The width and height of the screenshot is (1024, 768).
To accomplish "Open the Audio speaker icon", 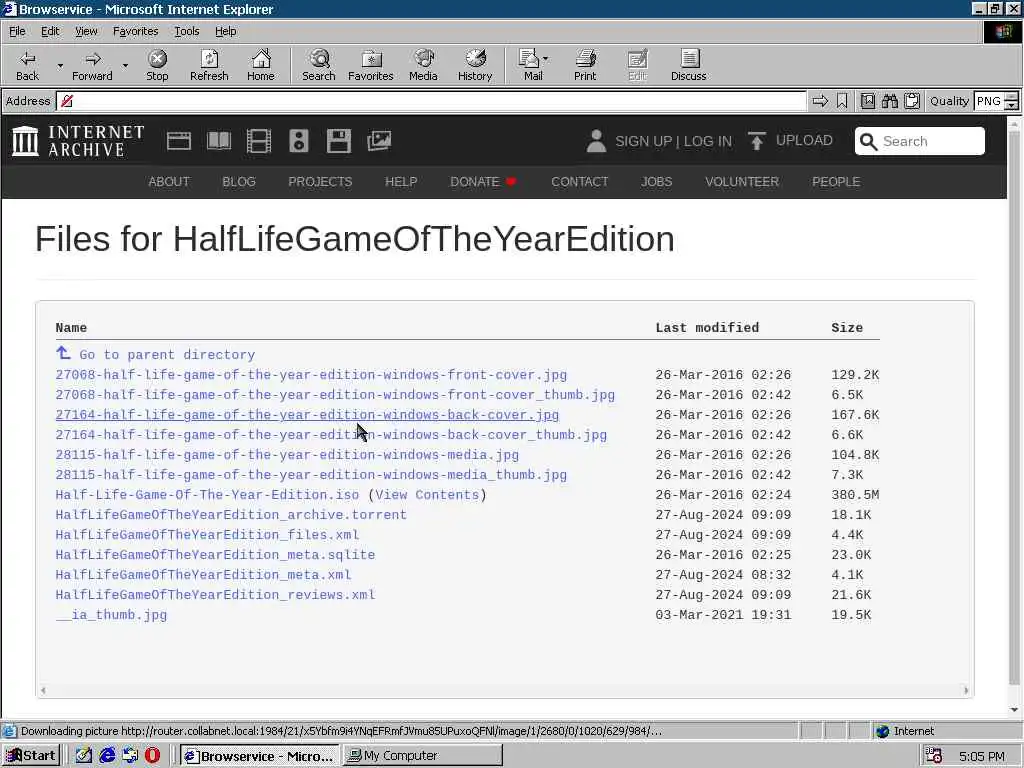I will (298, 141).
